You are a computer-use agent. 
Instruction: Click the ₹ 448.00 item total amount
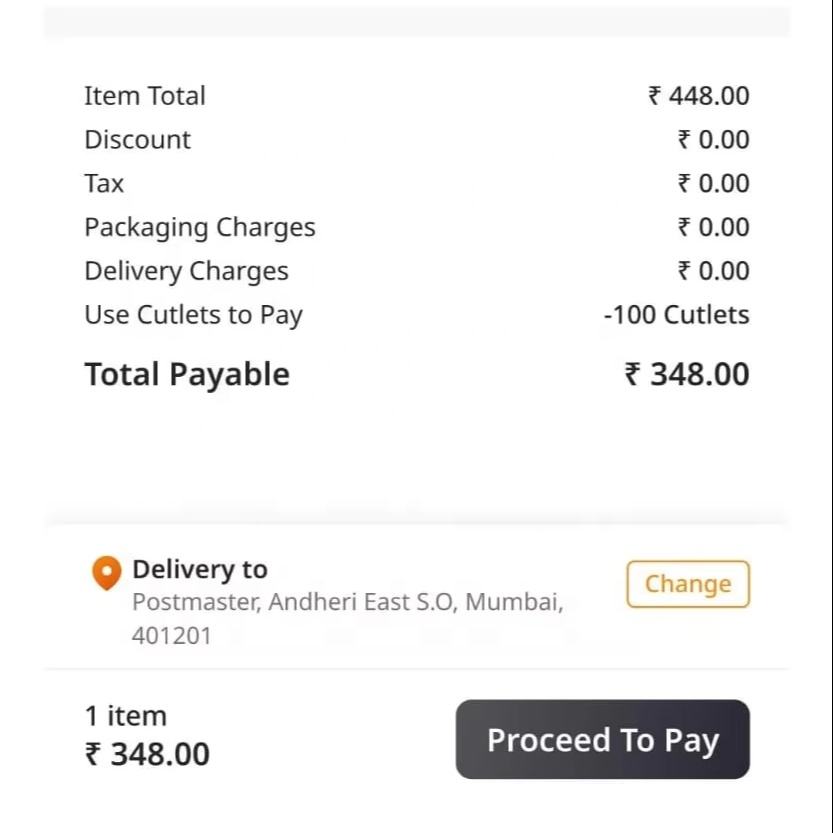click(x=698, y=96)
